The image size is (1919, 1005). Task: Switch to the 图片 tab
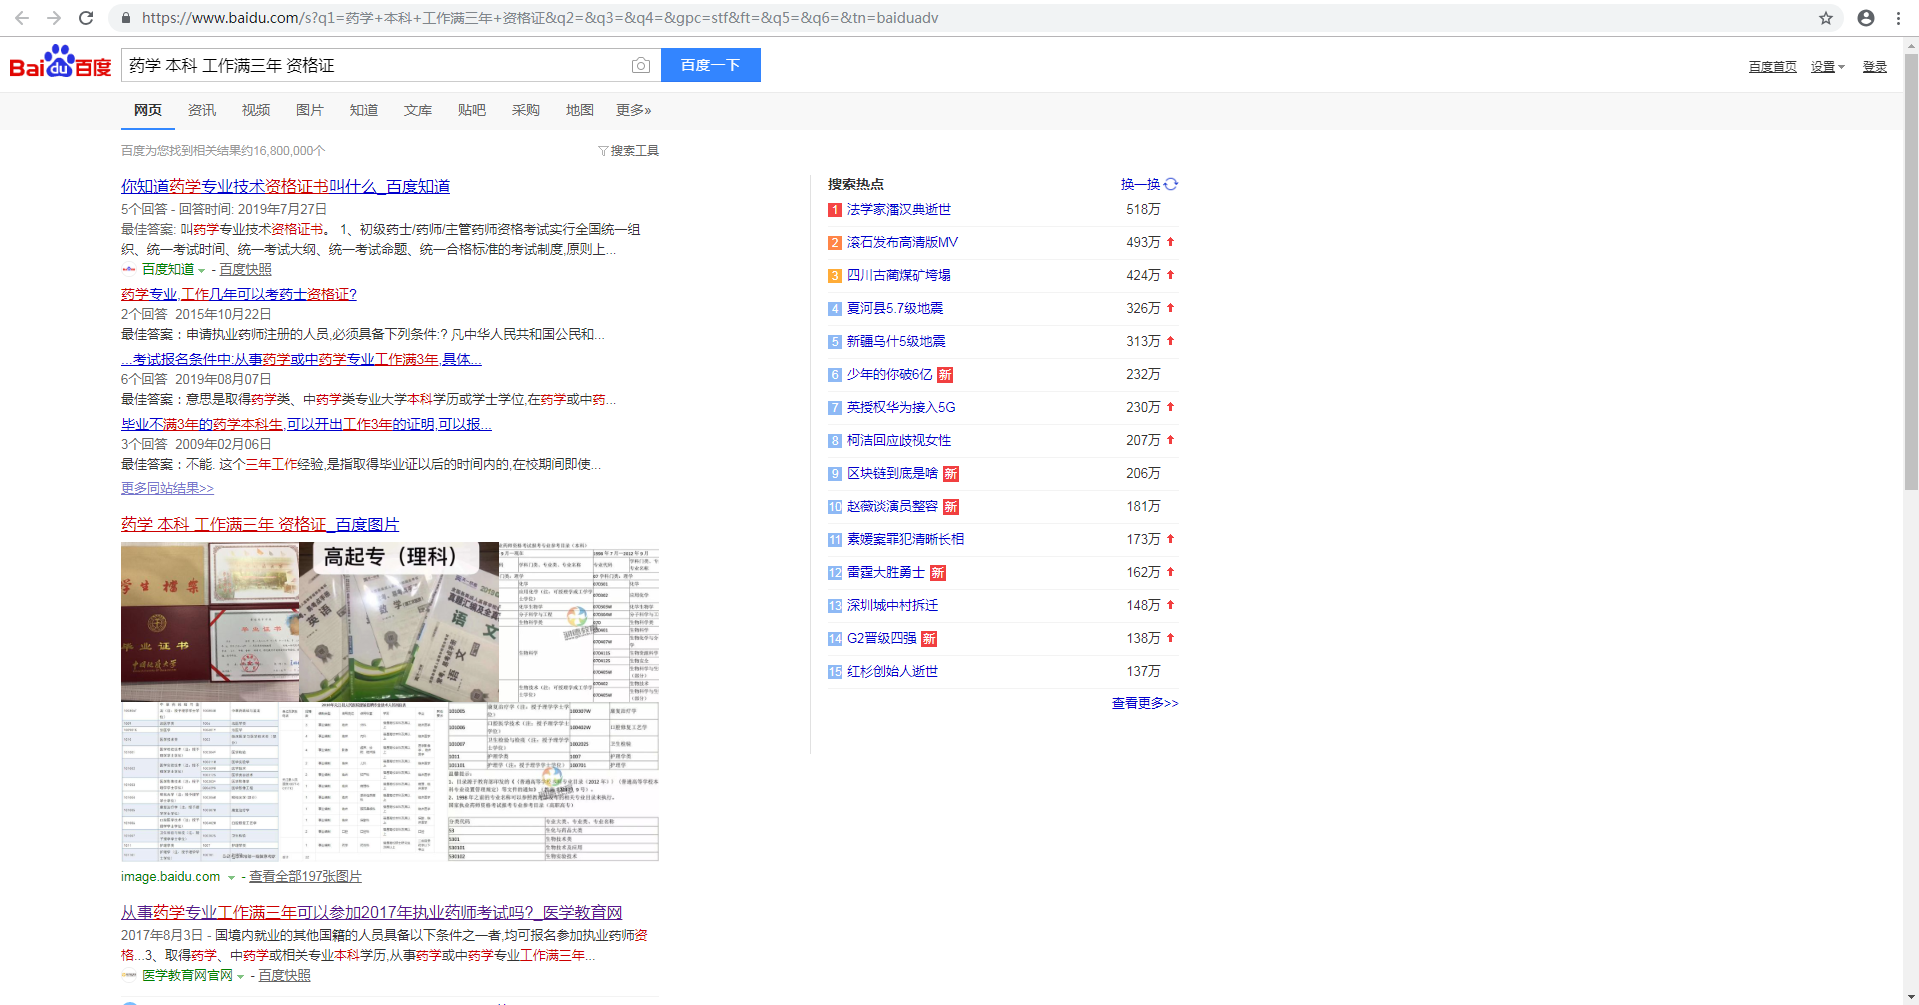(310, 110)
